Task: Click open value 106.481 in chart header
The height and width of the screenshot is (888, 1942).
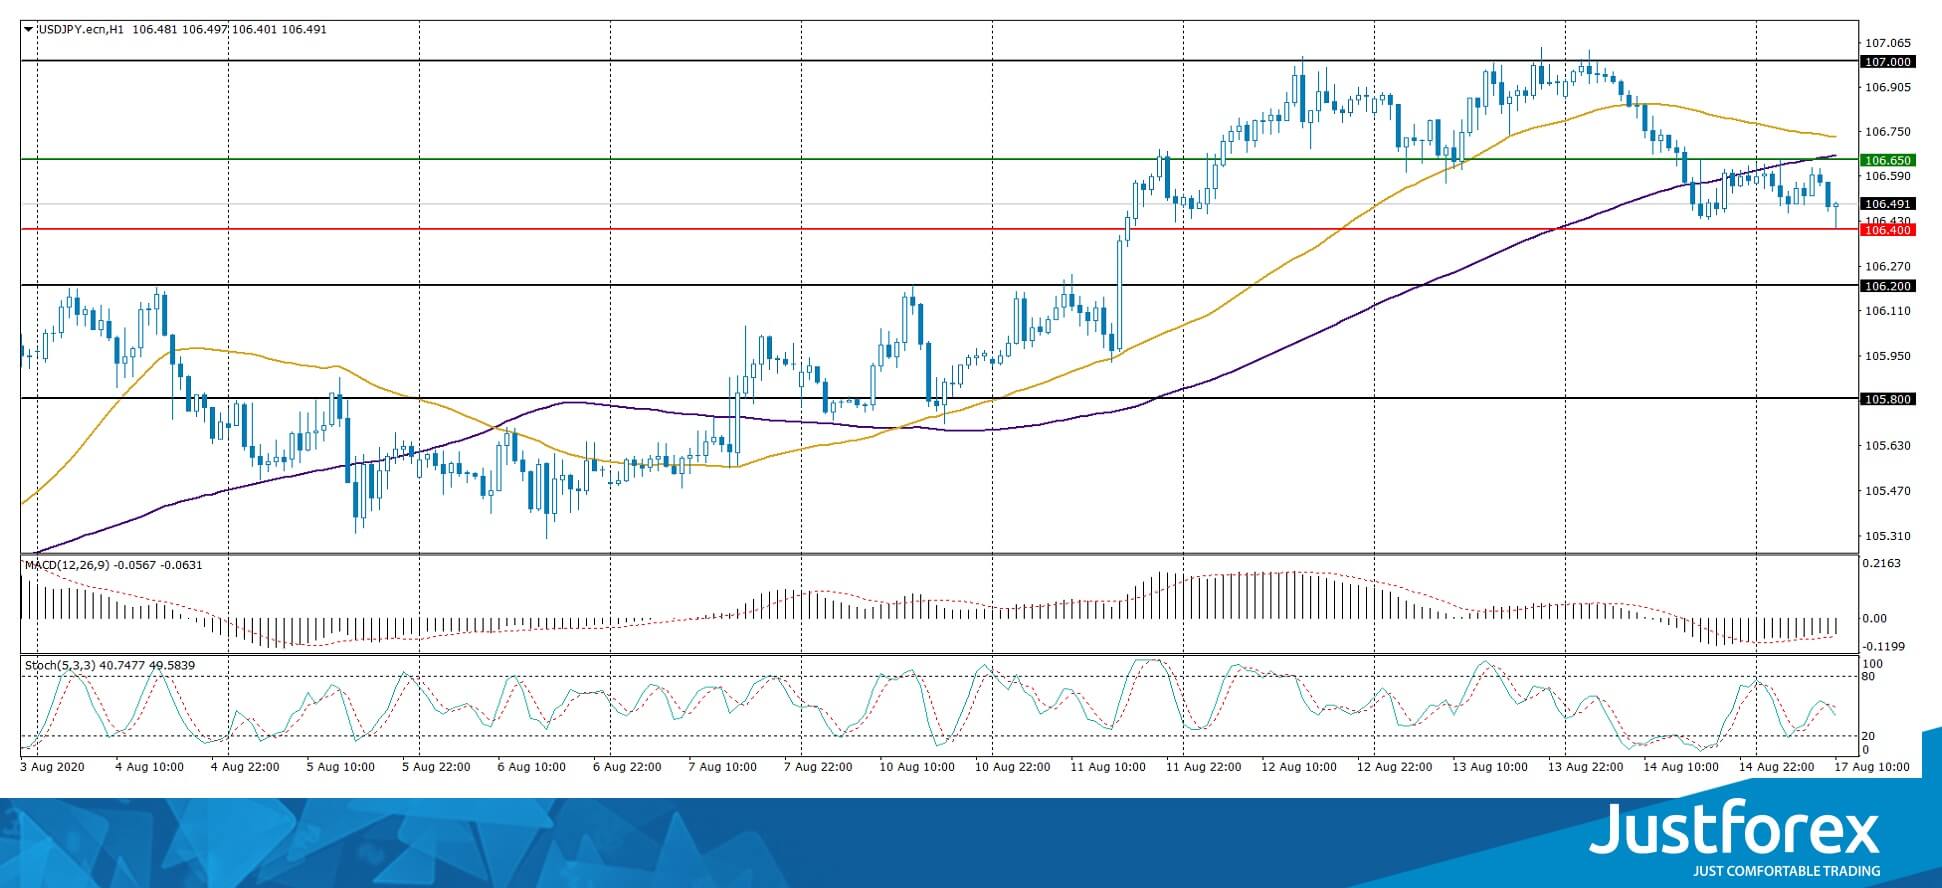Action: pos(153,30)
